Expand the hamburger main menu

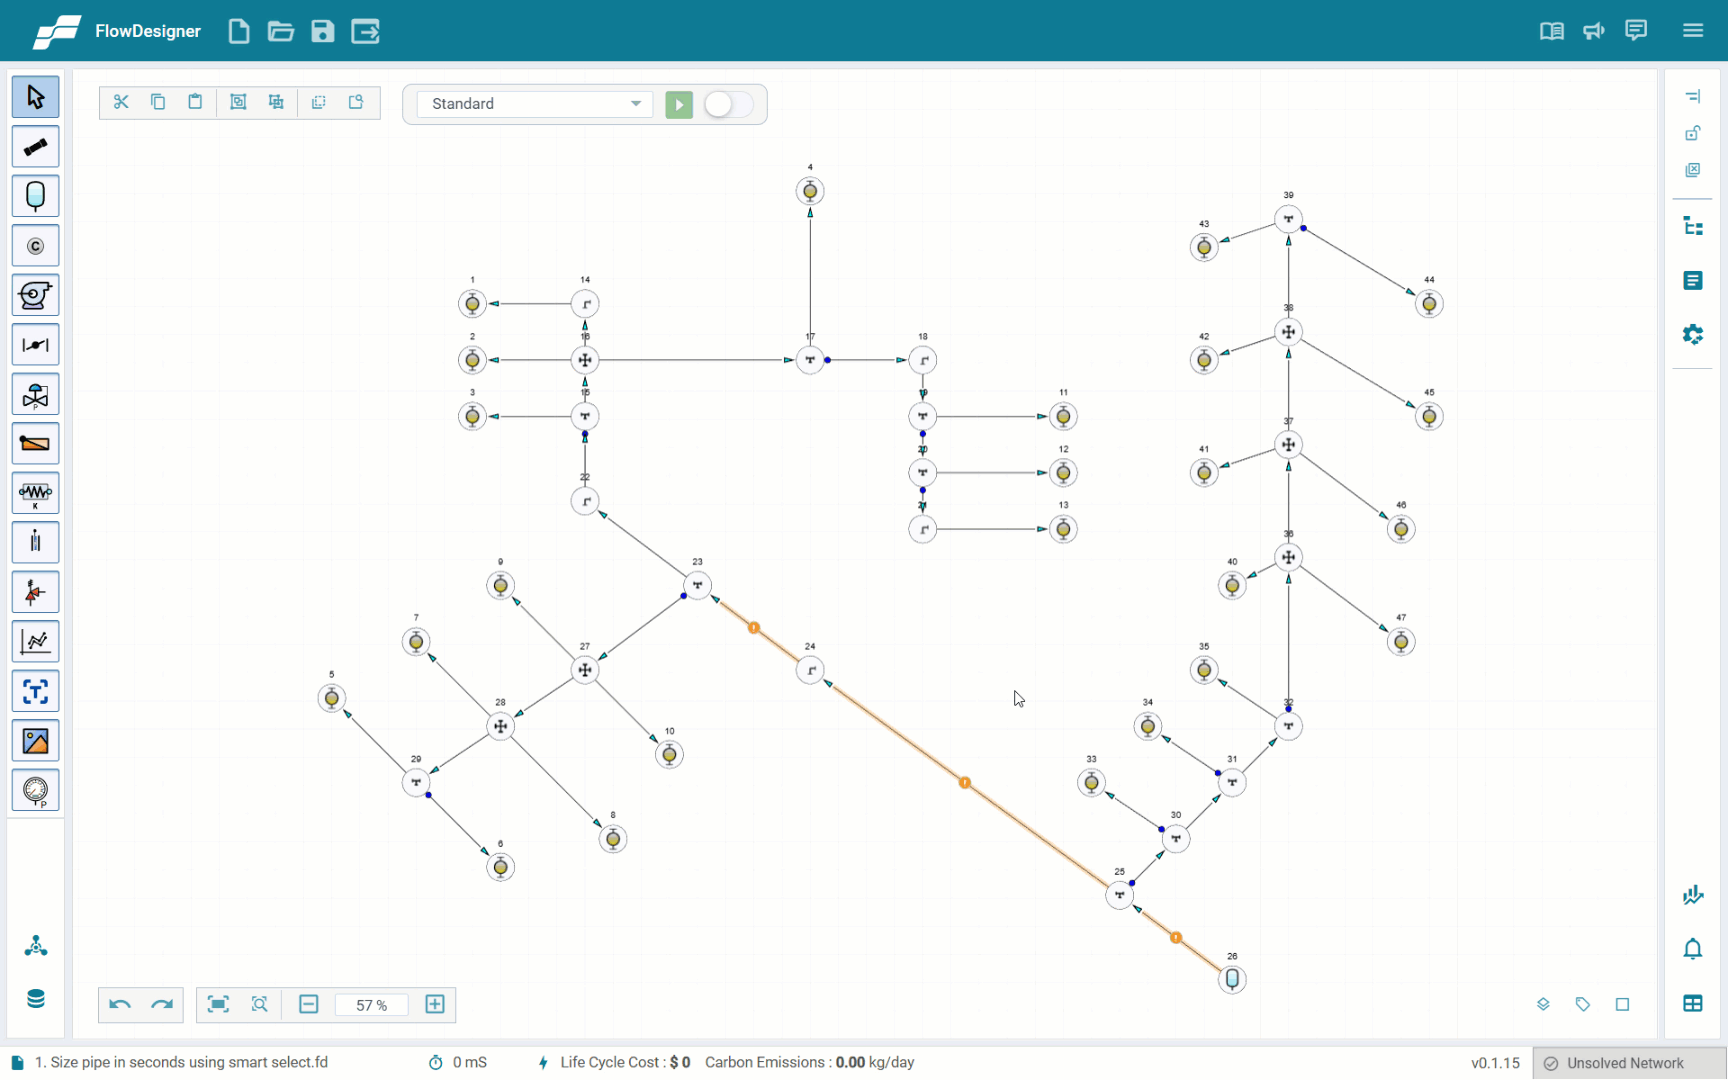(1692, 31)
